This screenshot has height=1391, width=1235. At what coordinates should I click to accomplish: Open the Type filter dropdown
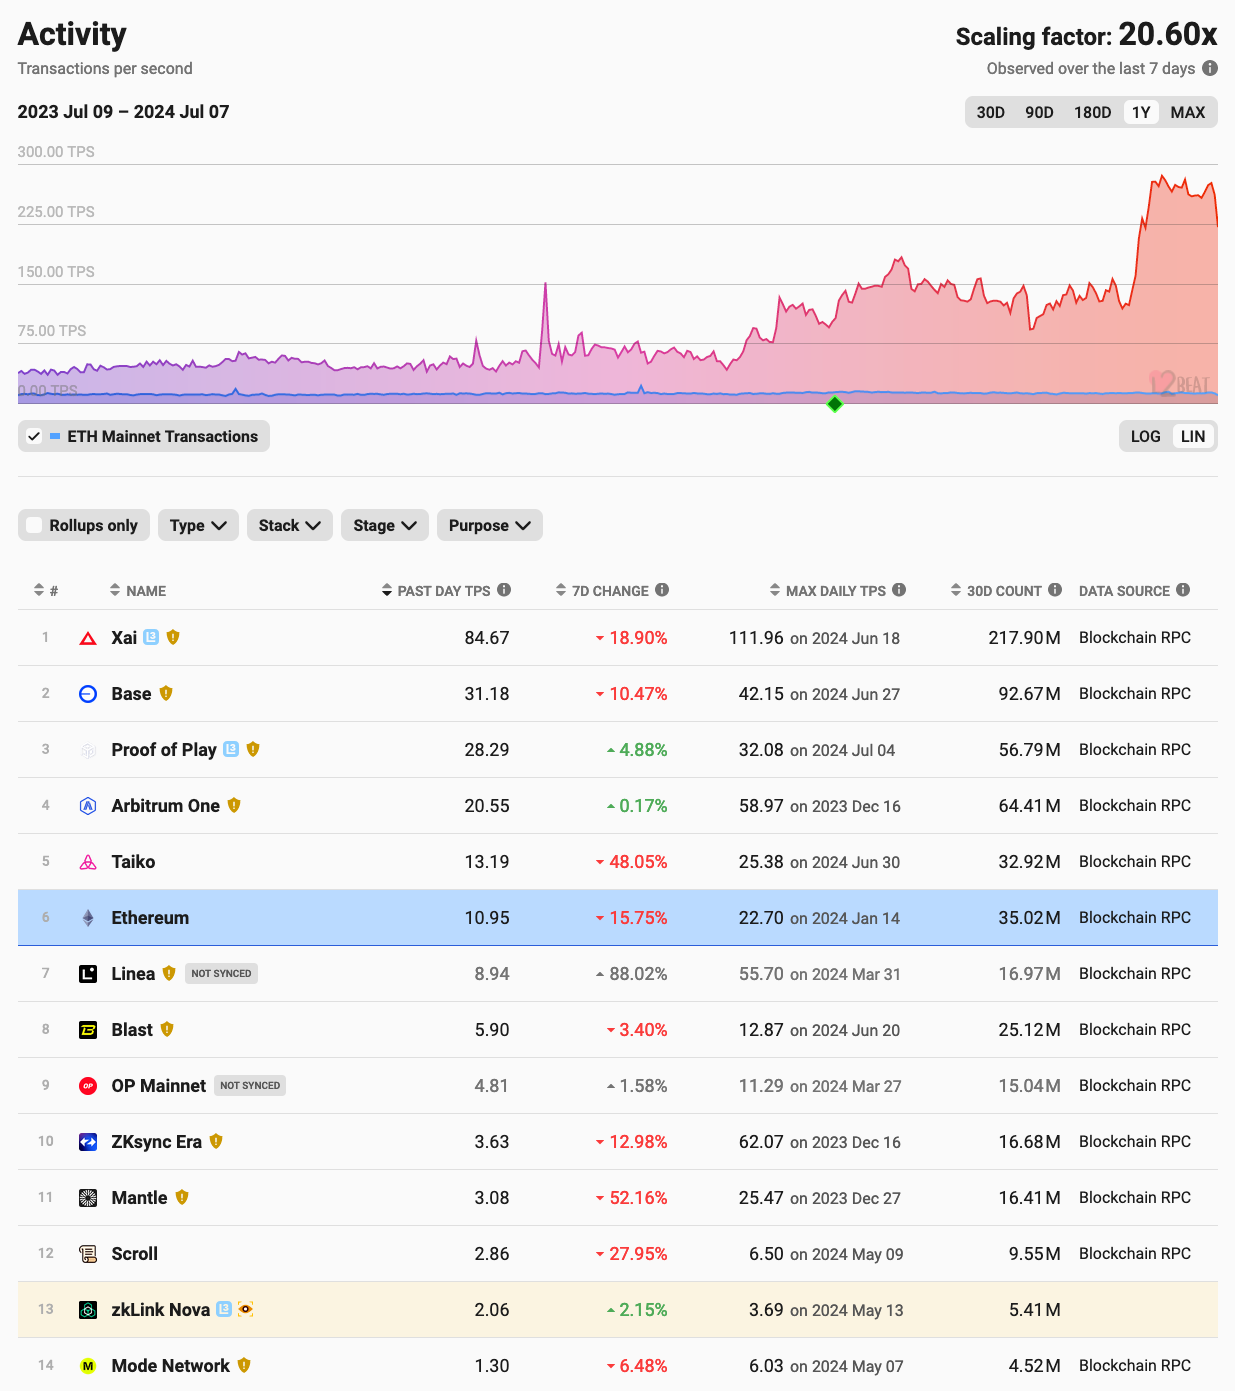pyautogui.click(x=198, y=525)
